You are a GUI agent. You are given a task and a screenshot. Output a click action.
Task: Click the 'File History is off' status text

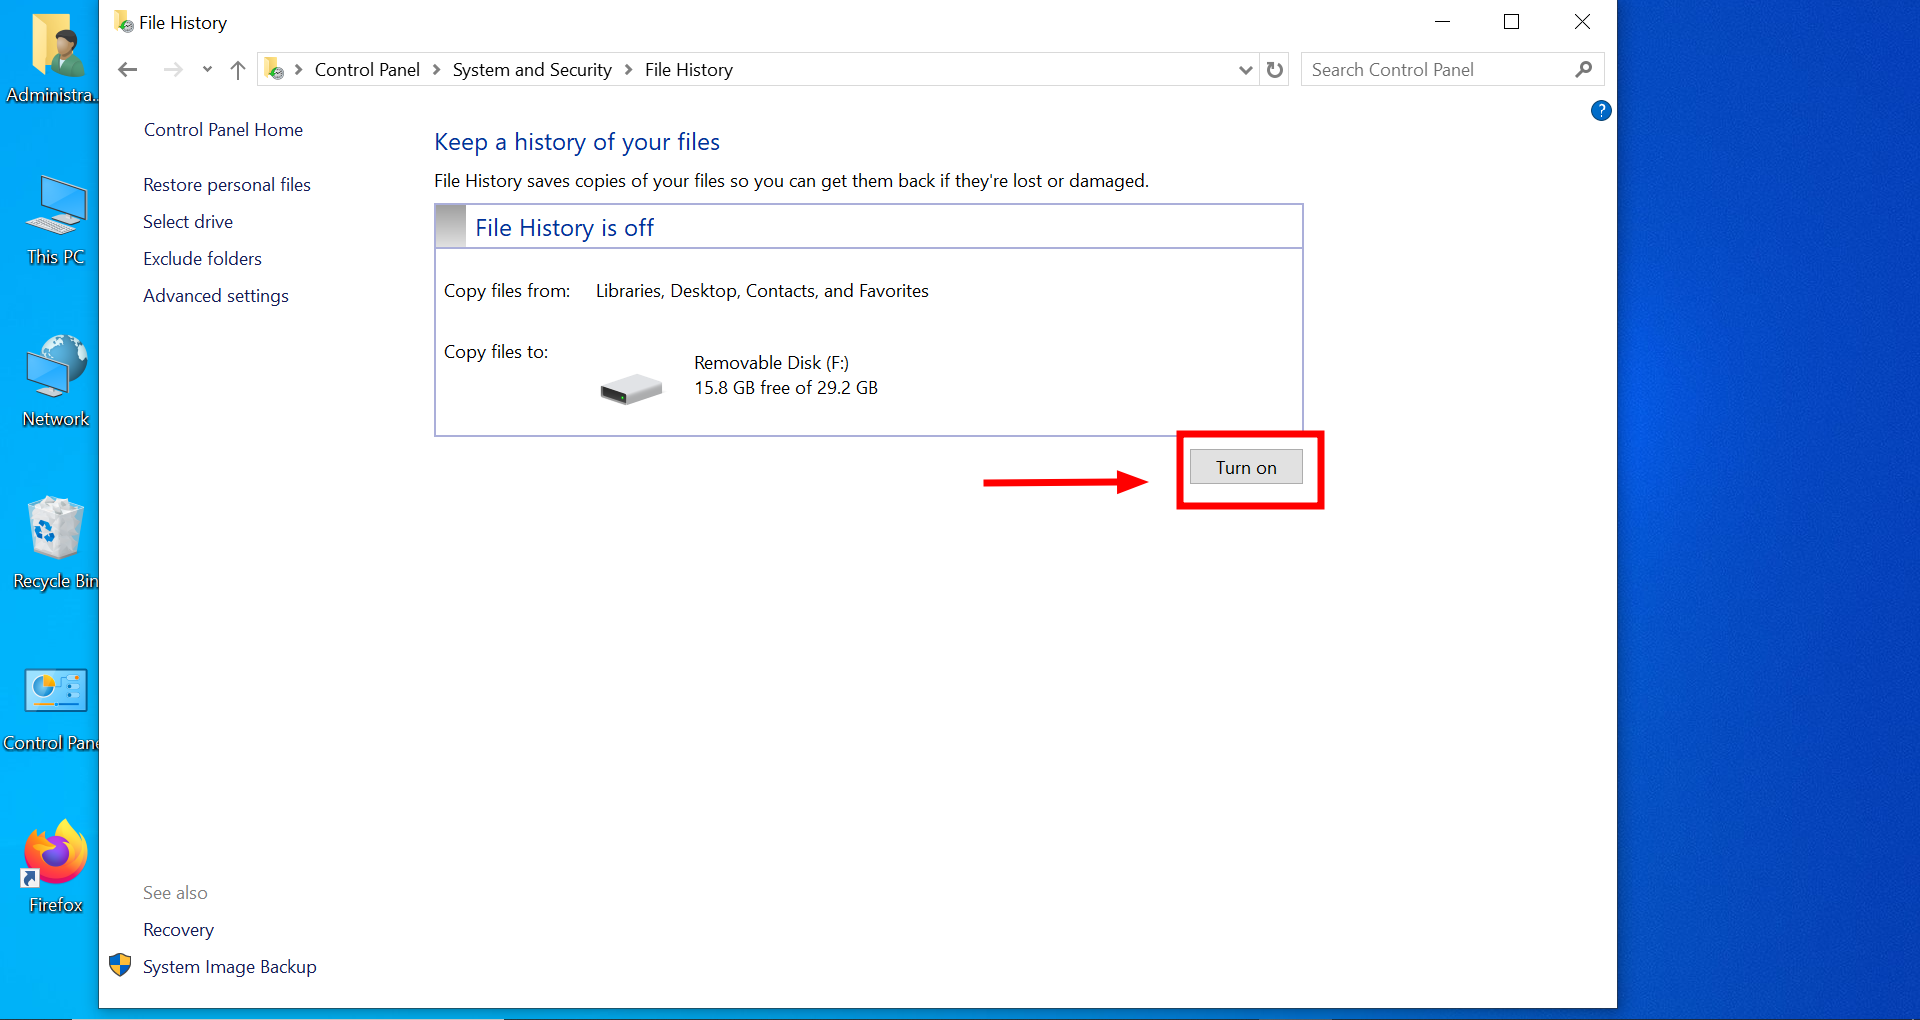(565, 228)
